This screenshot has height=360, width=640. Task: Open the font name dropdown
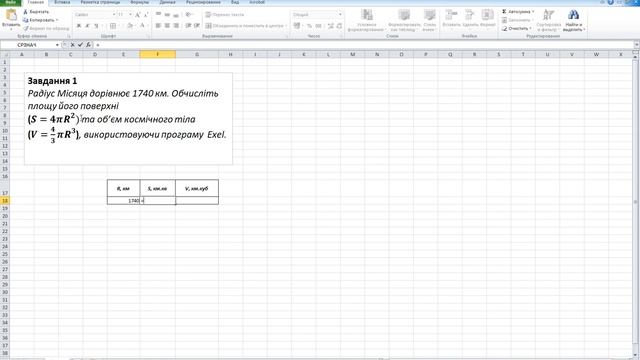(x=114, y=15)
